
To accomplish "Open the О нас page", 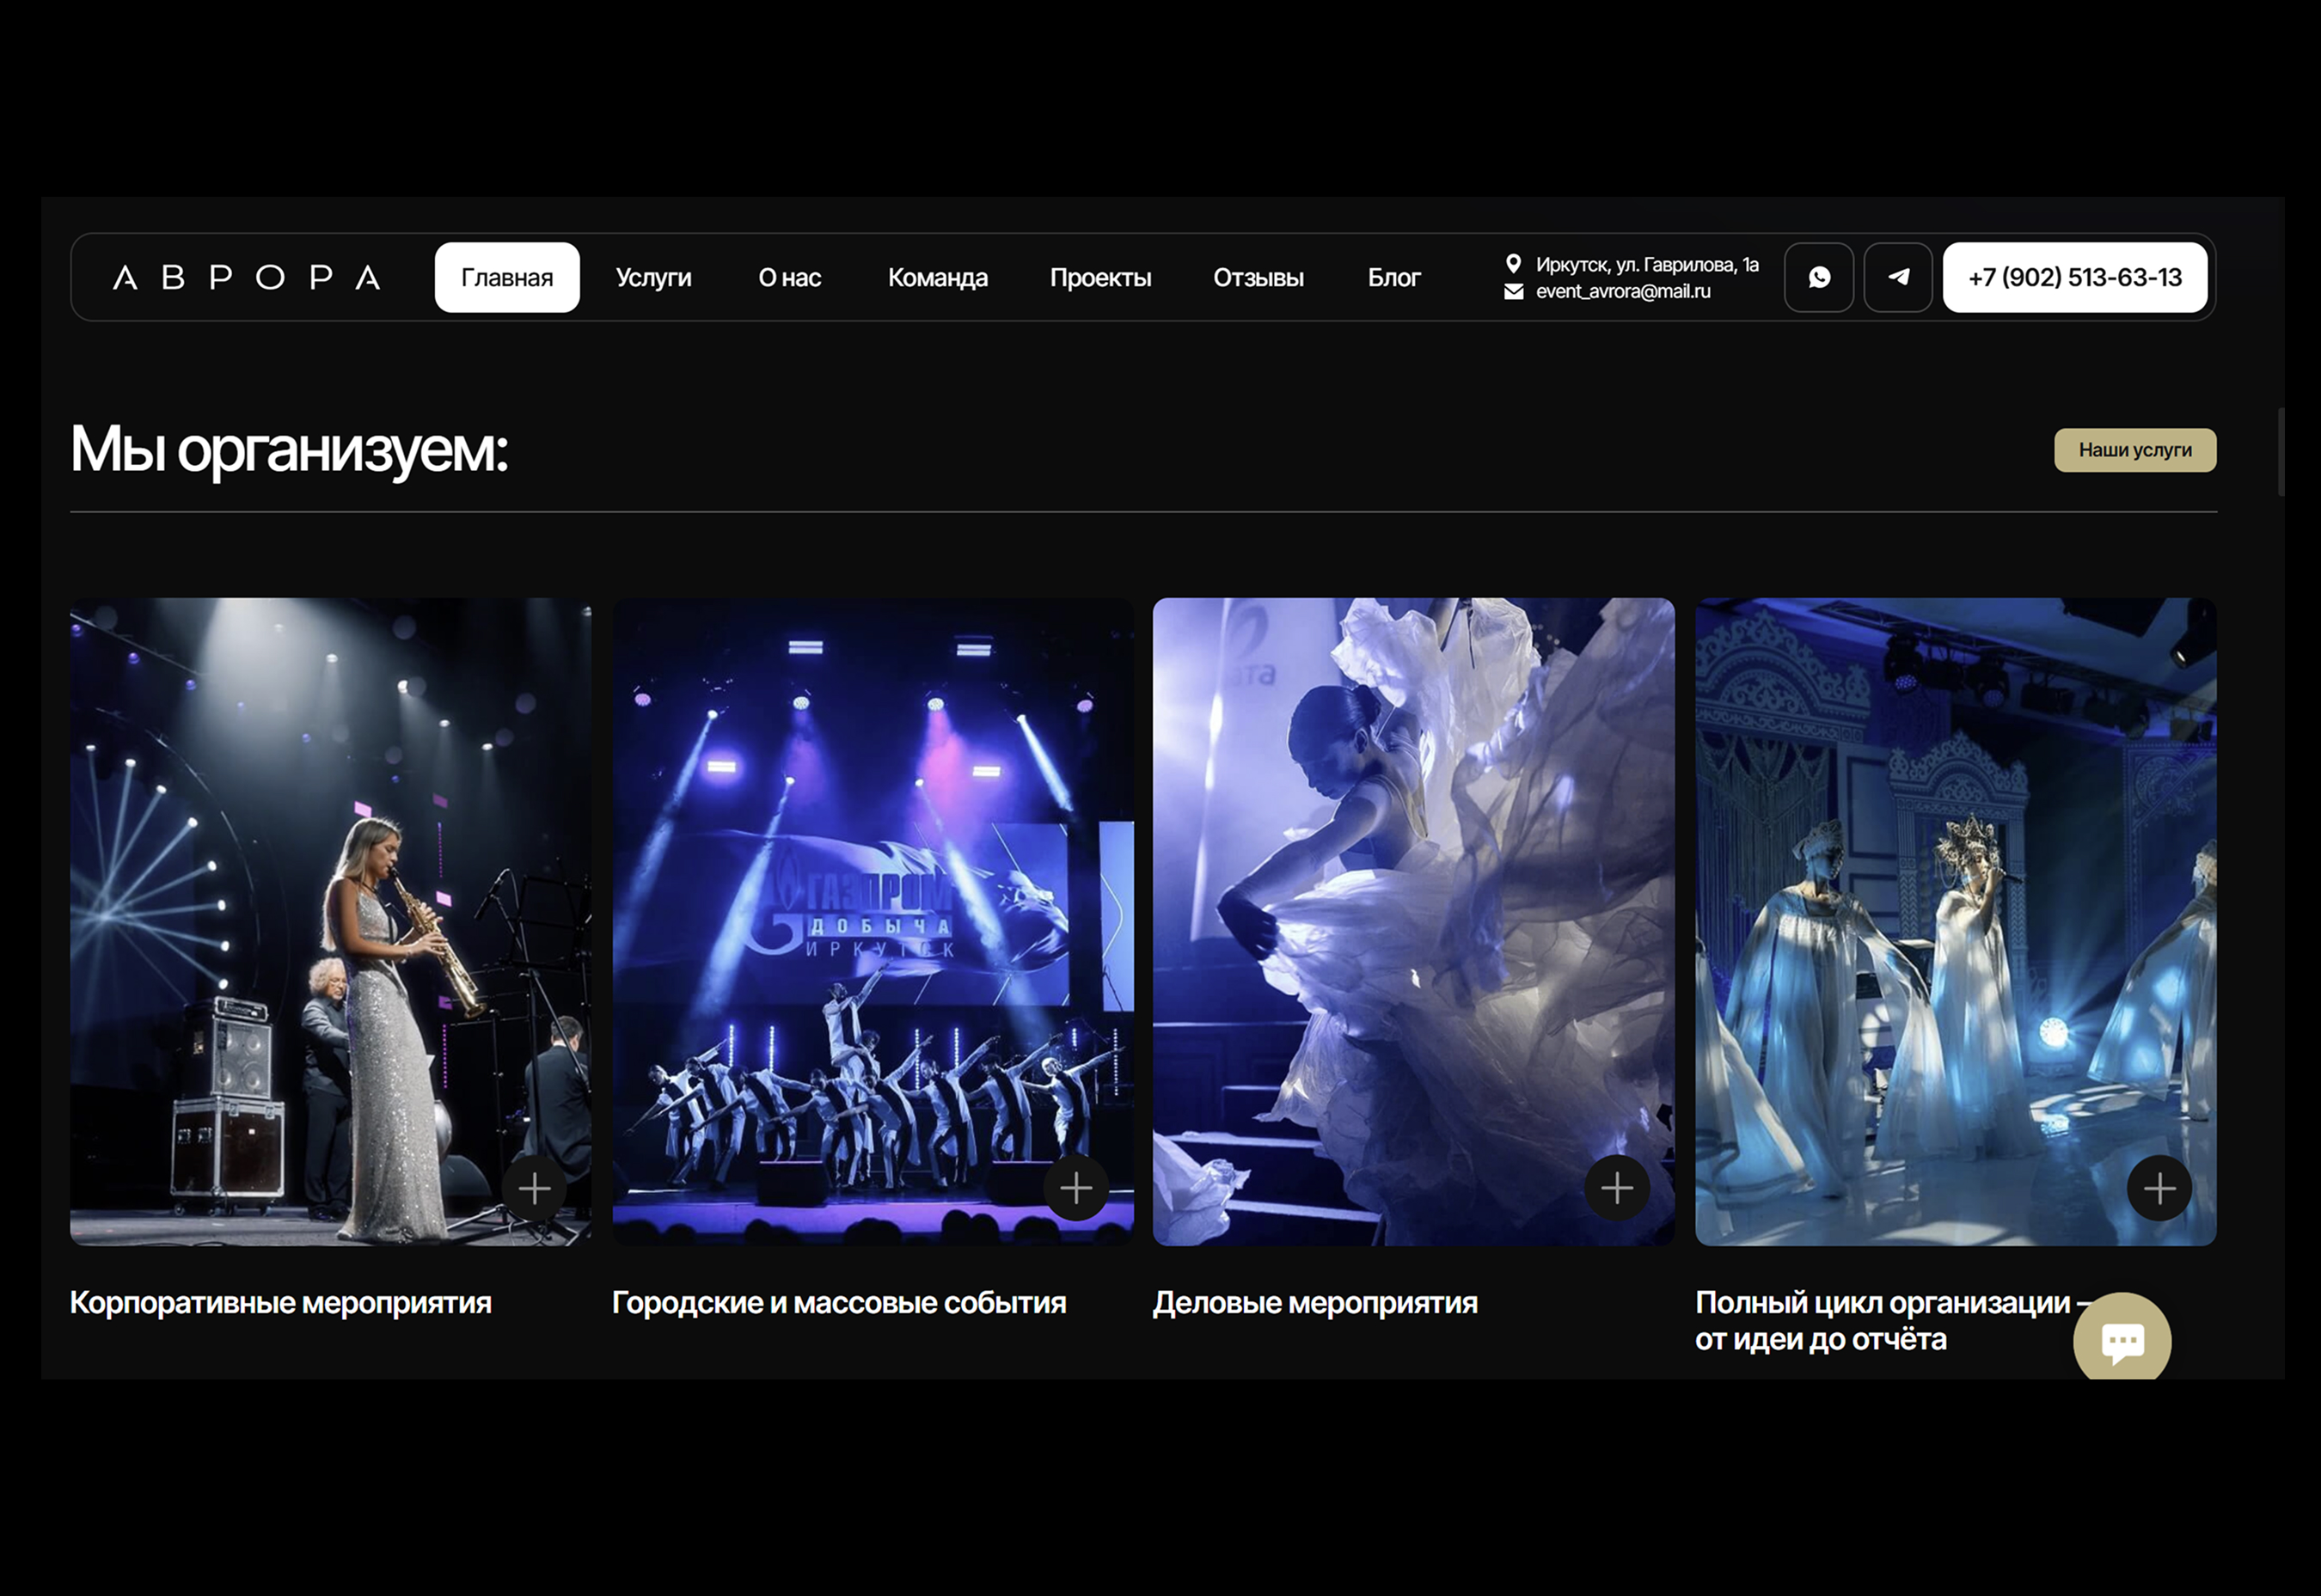I will (x=789, y=277).
